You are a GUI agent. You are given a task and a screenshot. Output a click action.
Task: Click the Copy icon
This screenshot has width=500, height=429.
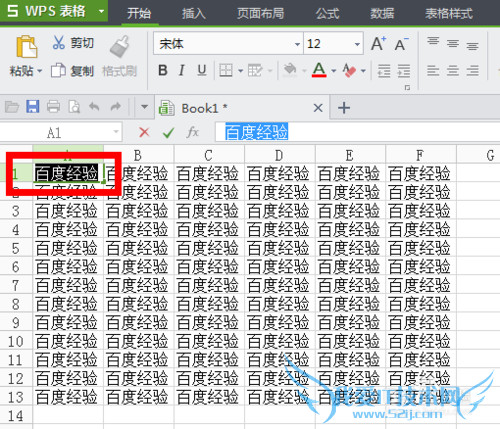[58, 70]
